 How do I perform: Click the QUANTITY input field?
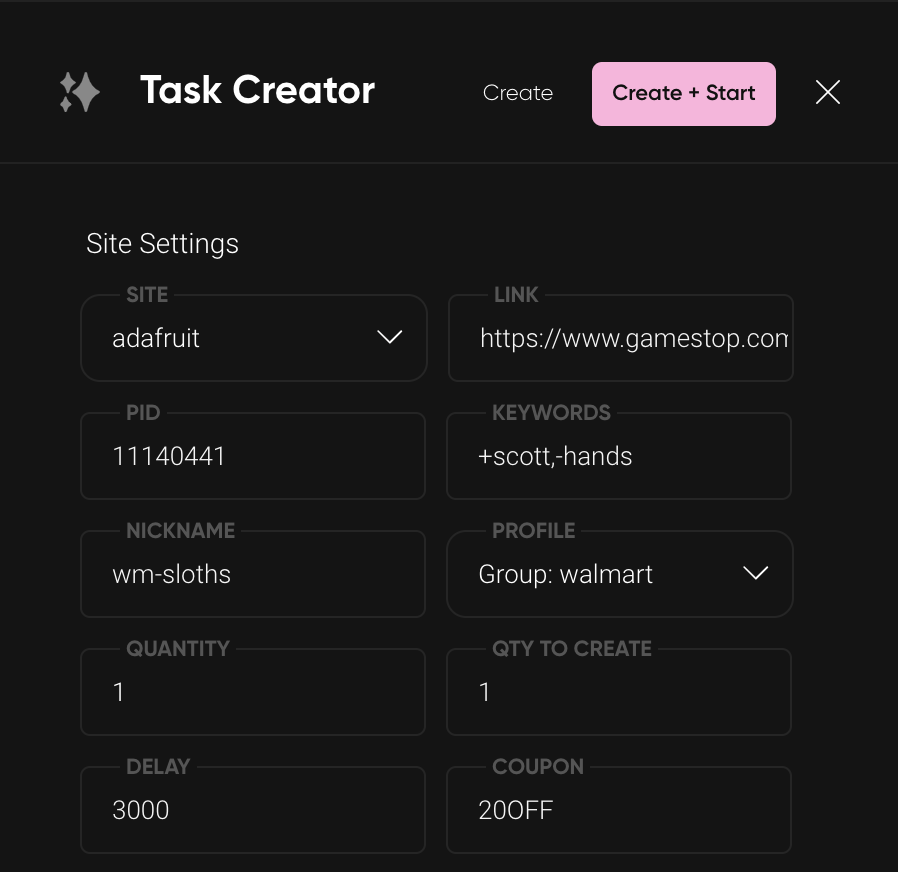click(x=253, y=691)
